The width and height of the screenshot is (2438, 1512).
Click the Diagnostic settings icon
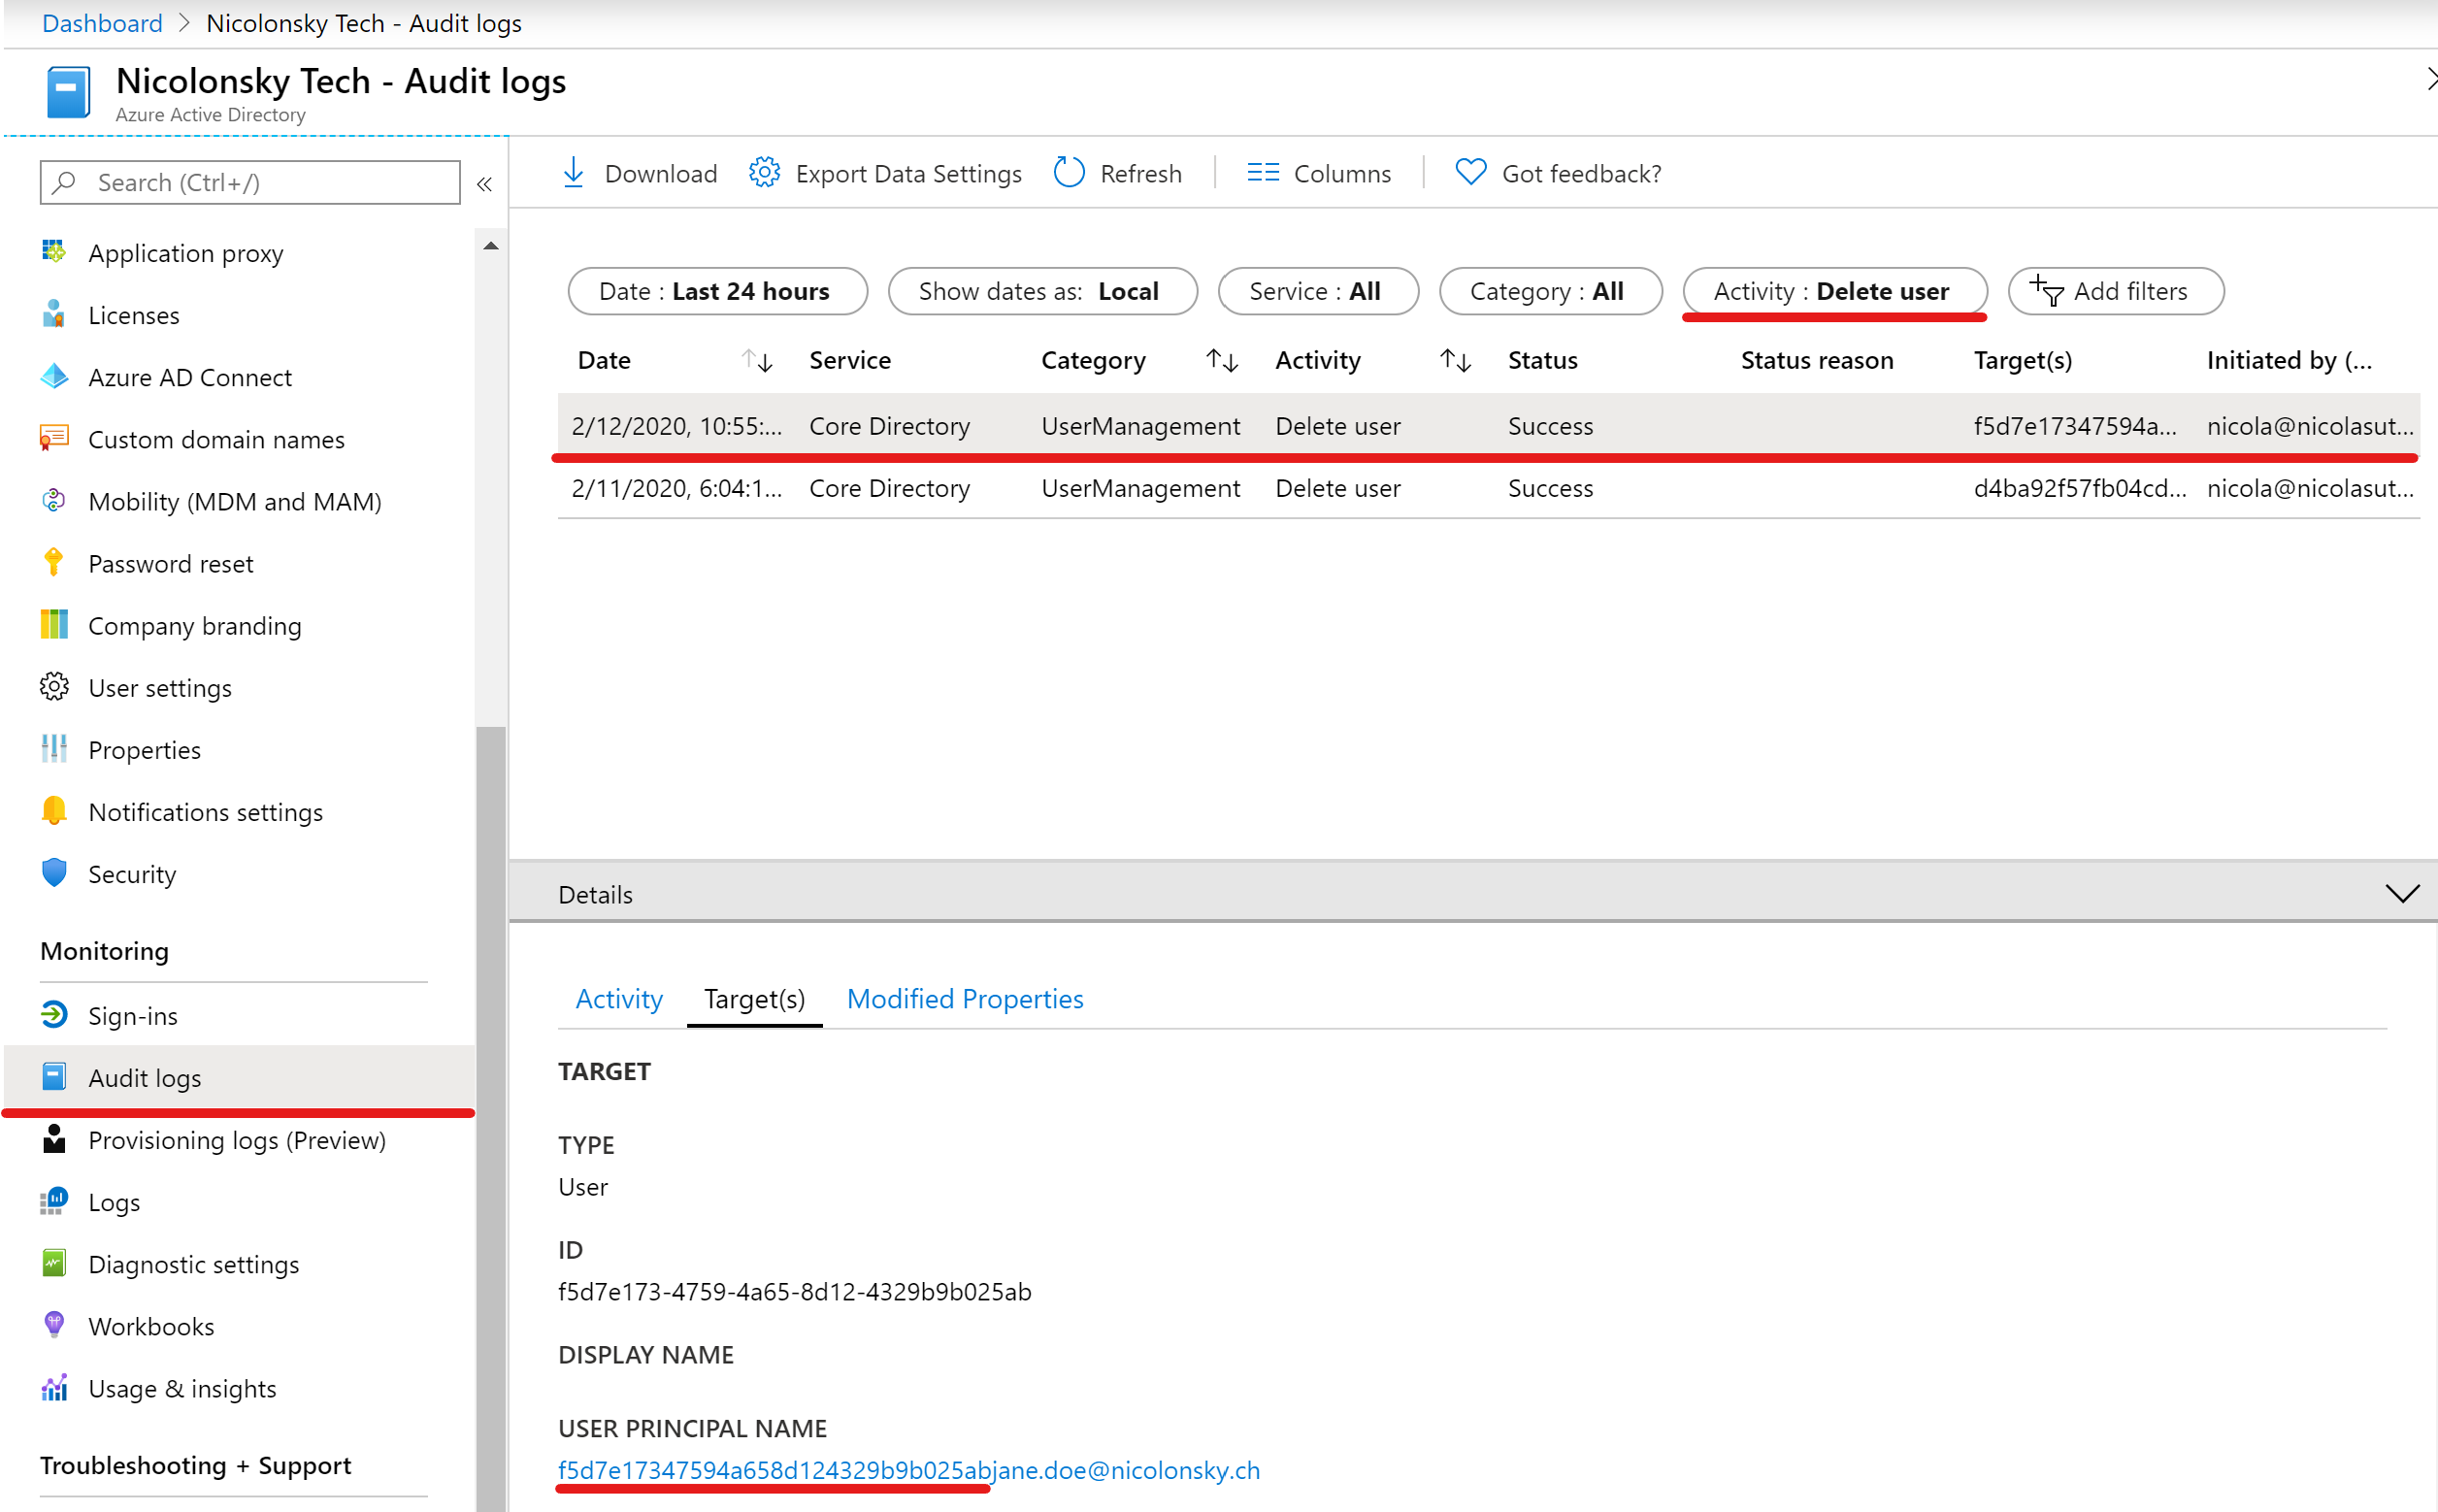(54, 1263)
